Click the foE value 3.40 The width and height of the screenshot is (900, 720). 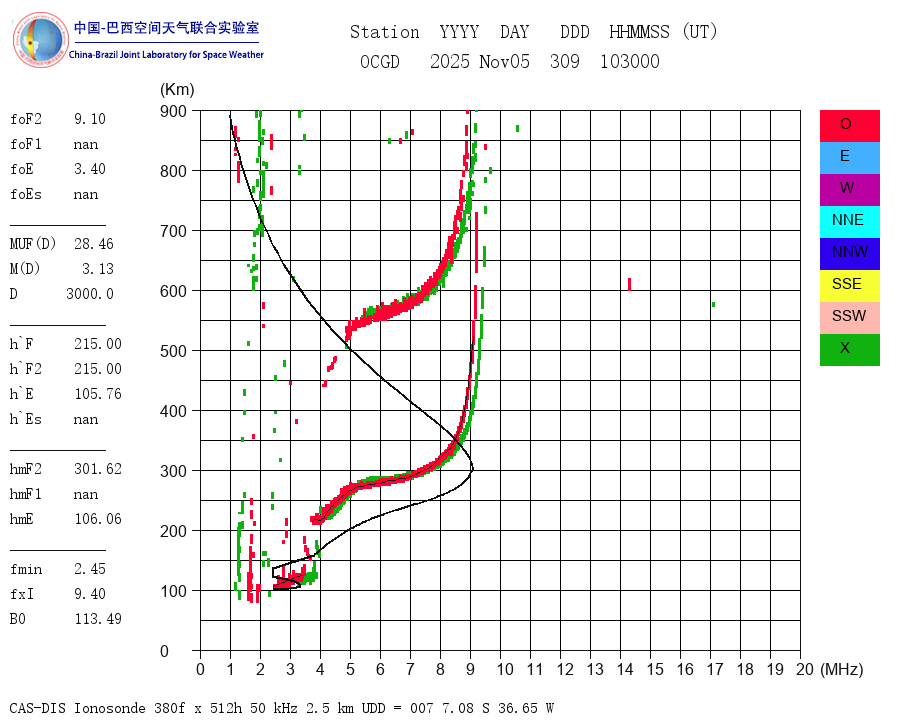tap(90, 169)
